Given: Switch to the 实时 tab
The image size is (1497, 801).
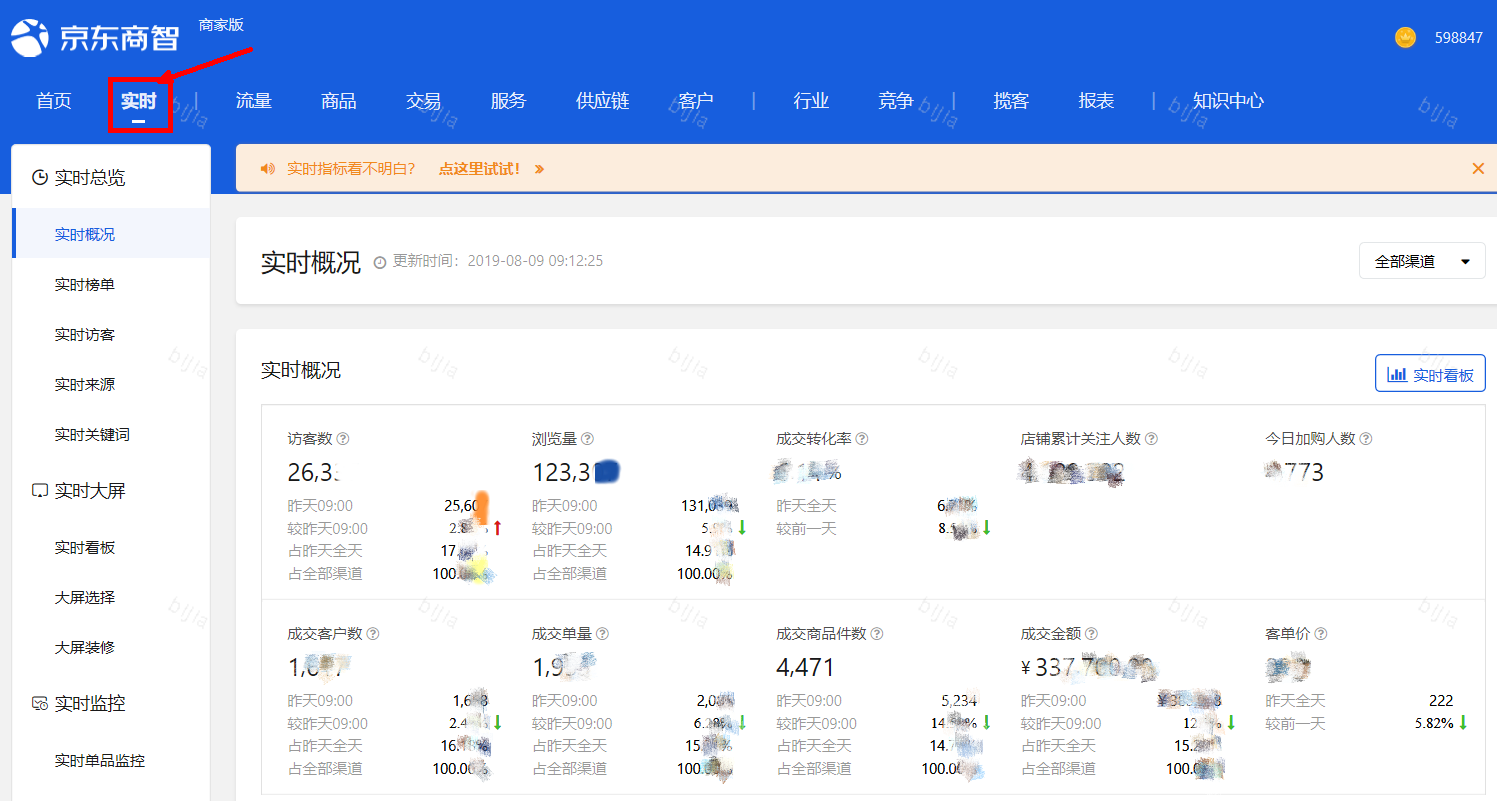Looking at the screenshot, I should point(139,101).
